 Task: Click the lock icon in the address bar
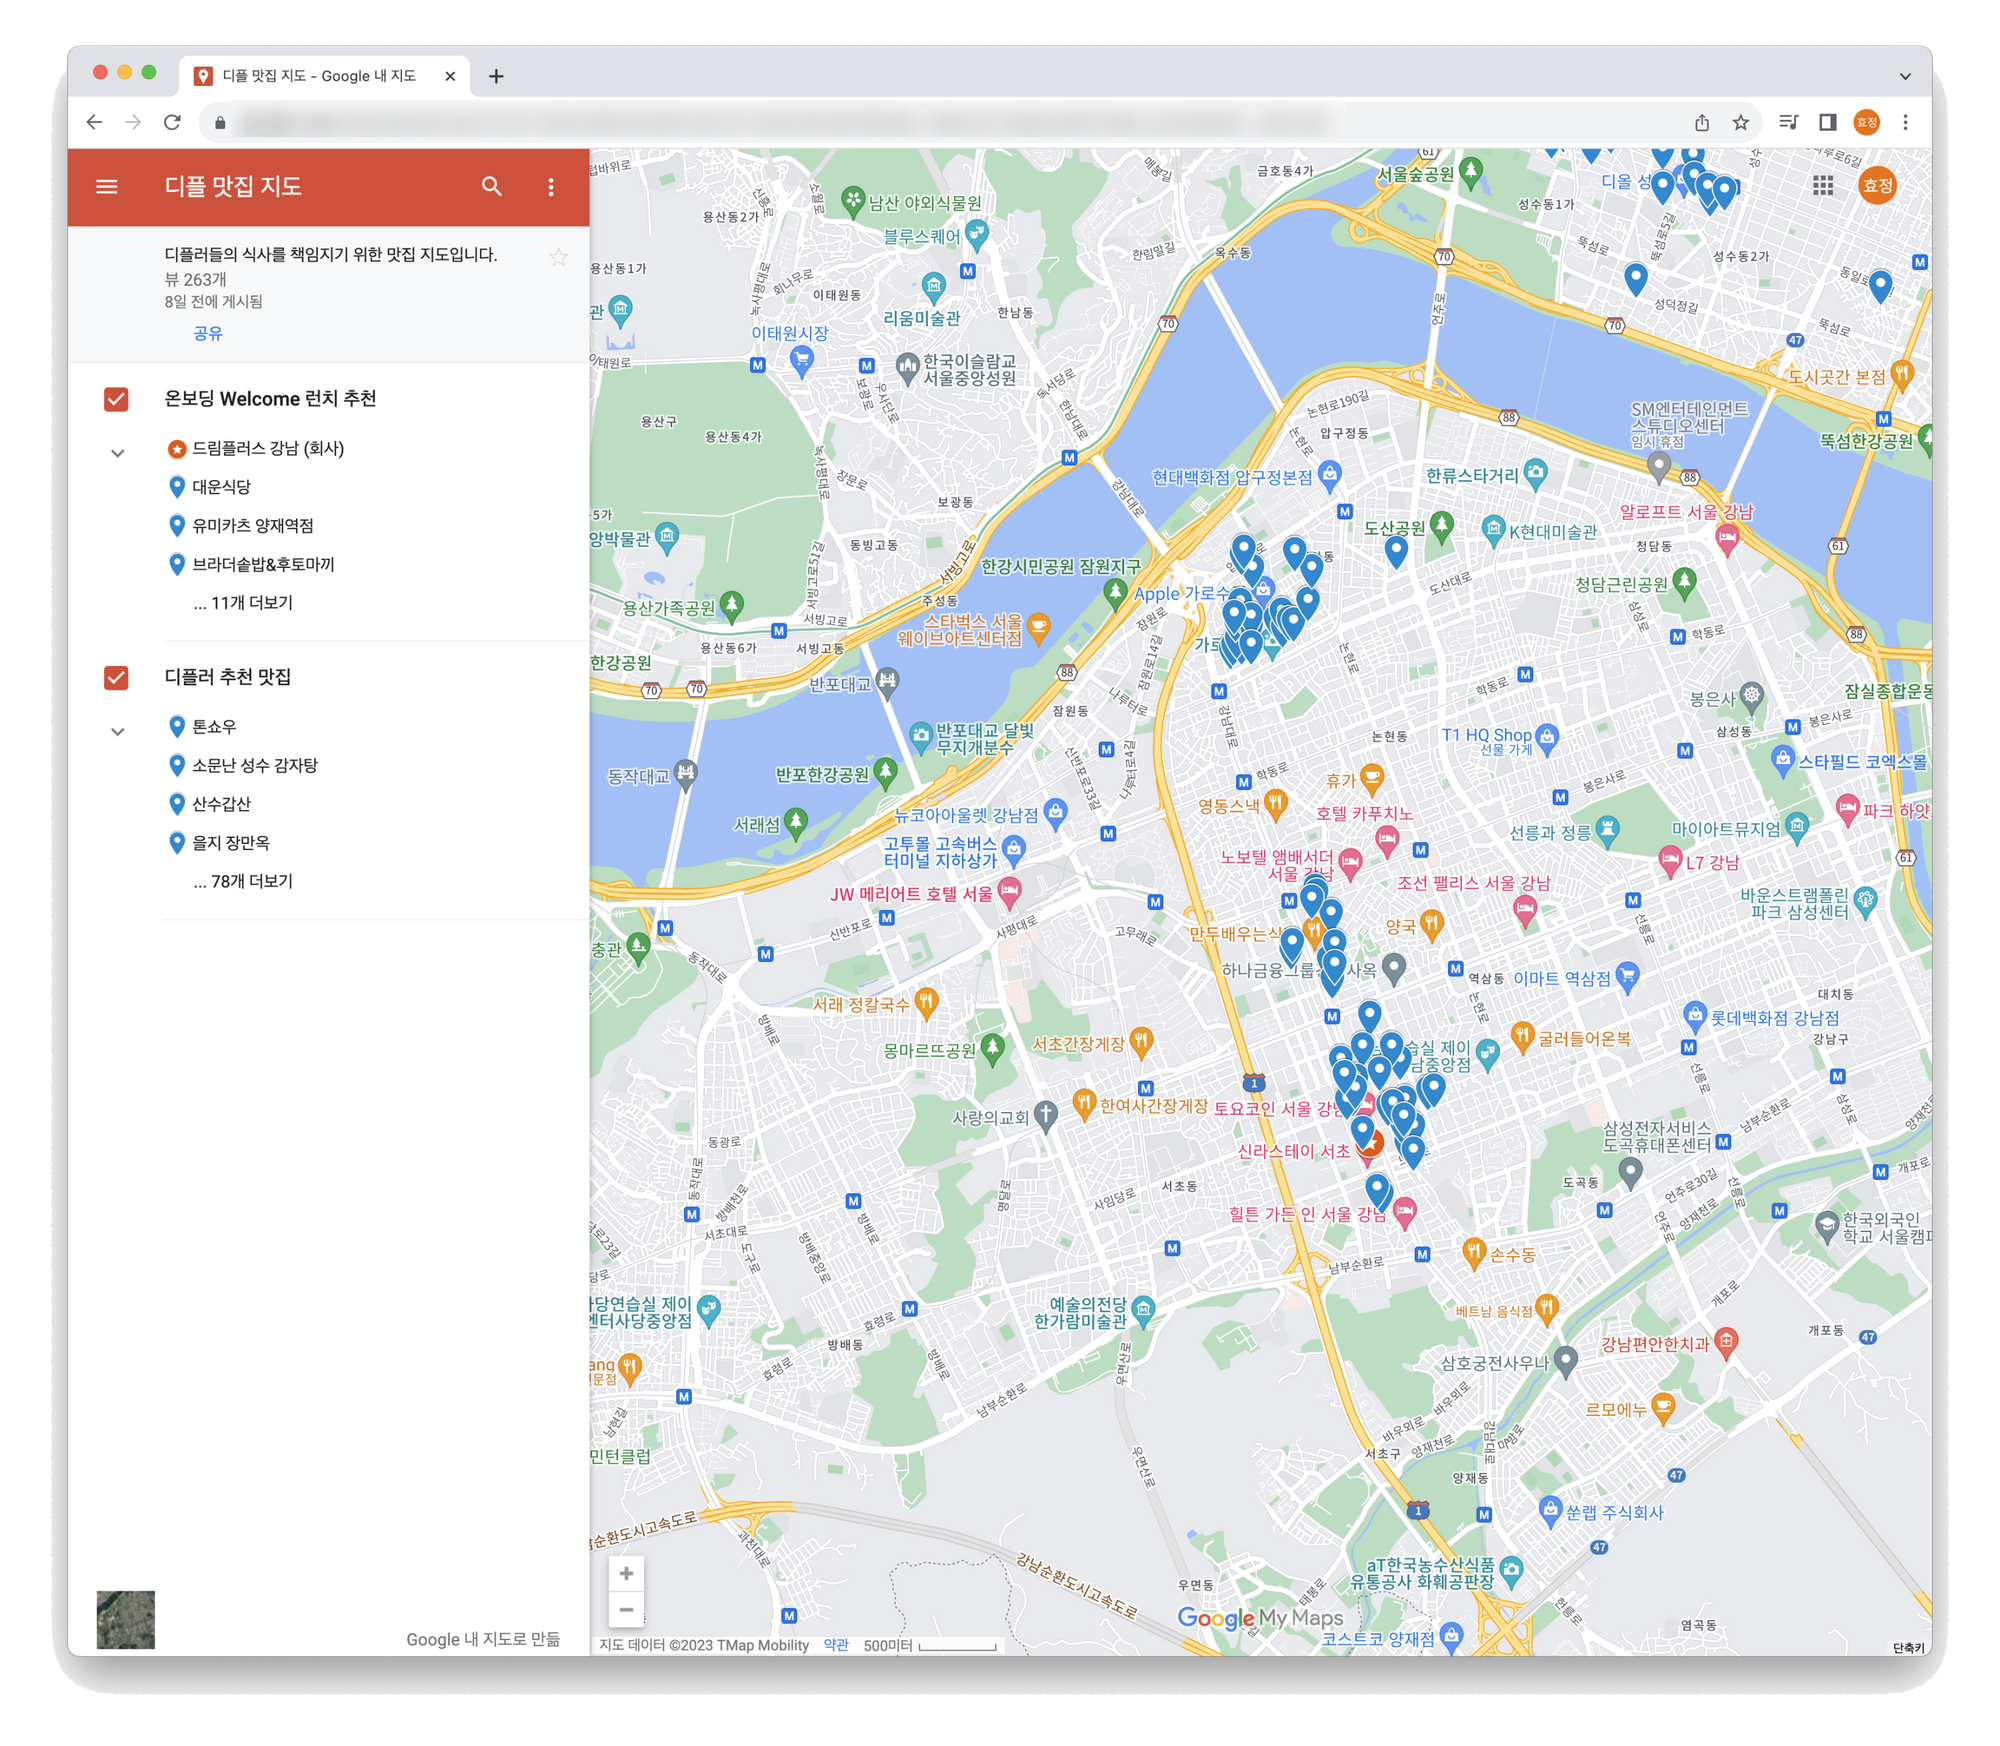(220, 123)
